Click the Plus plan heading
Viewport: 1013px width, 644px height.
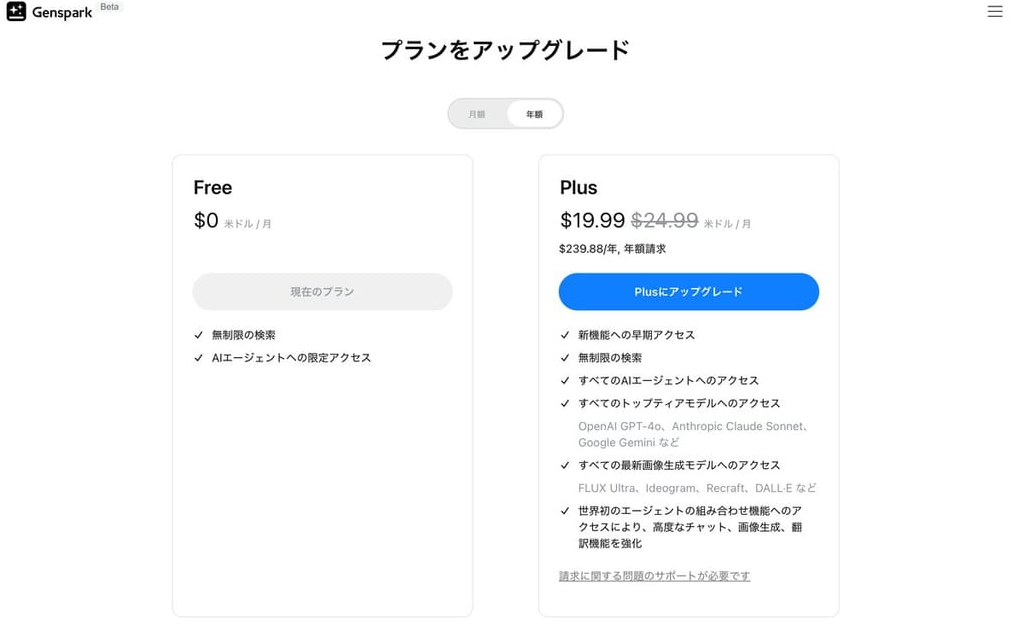(578, 188)
